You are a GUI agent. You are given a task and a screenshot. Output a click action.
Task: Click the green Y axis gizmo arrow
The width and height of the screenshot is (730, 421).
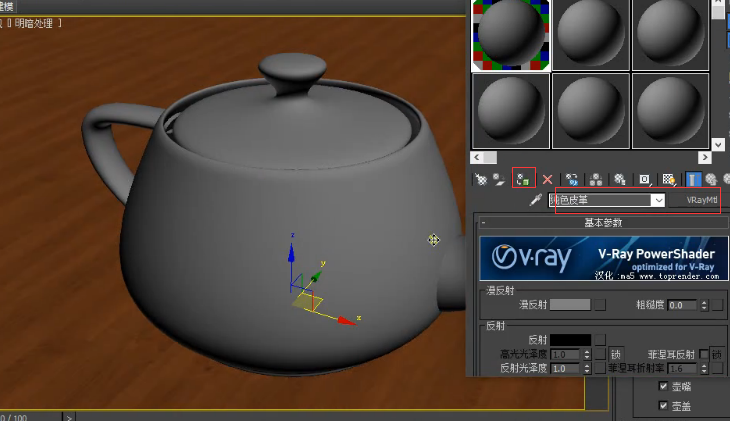coord(317,277)
